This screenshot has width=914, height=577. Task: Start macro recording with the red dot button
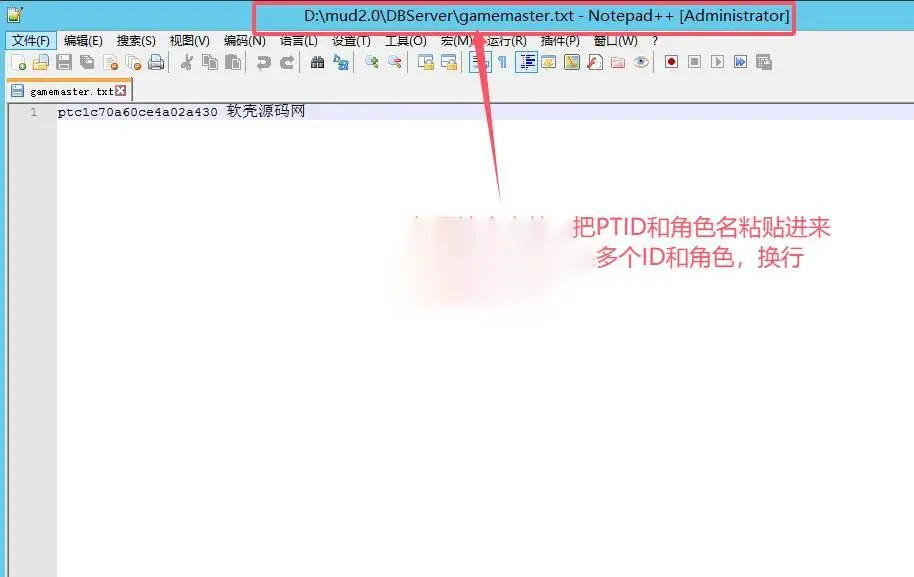click(671, 62)
